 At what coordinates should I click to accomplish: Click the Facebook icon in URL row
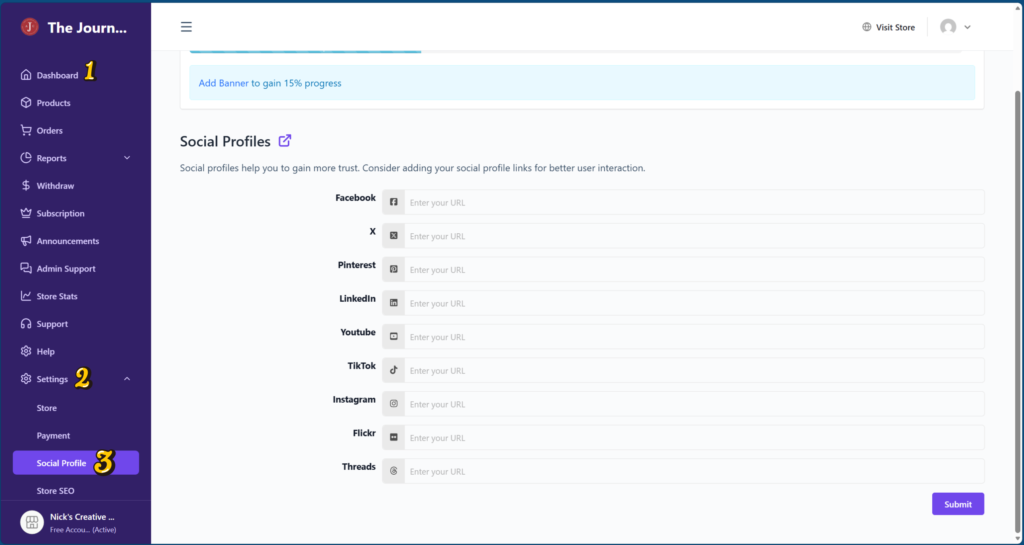394,202
